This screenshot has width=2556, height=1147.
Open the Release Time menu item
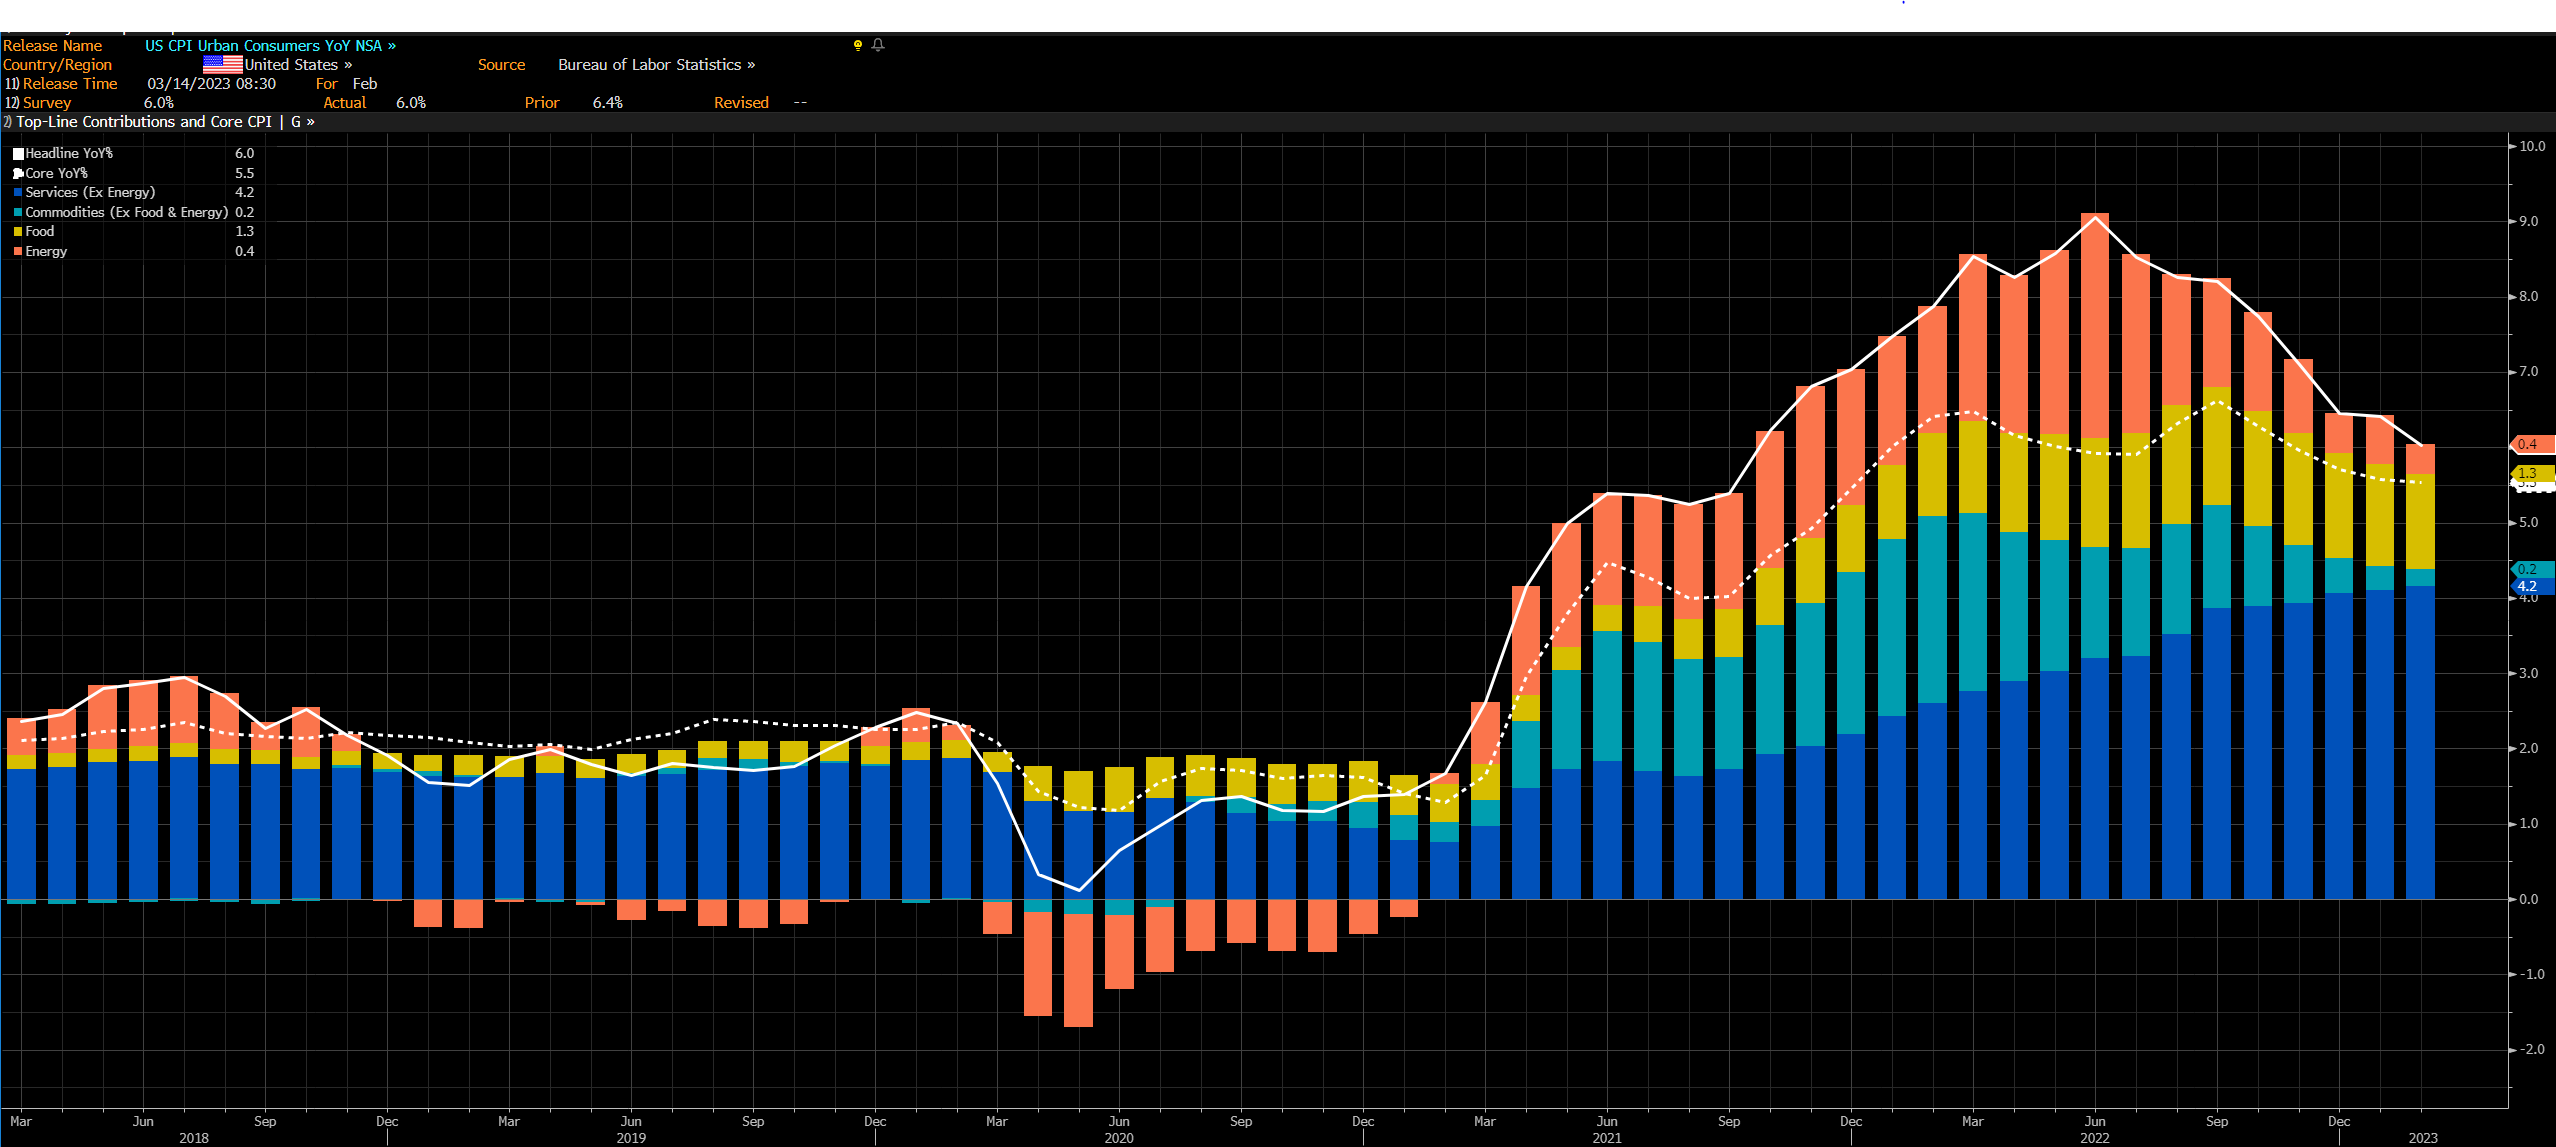coord(70,84)
